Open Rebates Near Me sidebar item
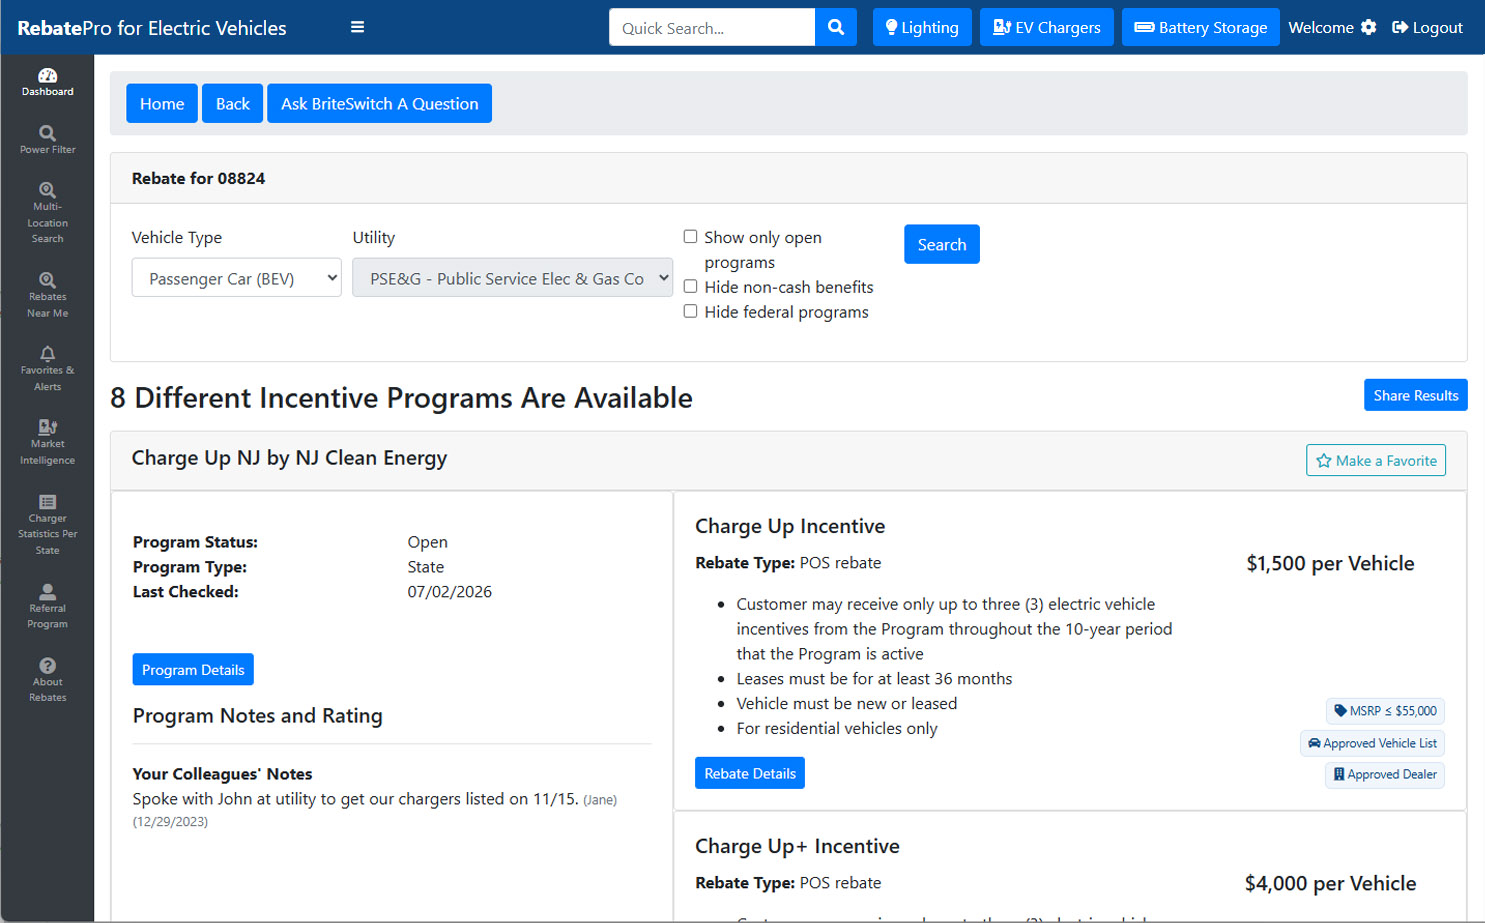 click(47, 295)
